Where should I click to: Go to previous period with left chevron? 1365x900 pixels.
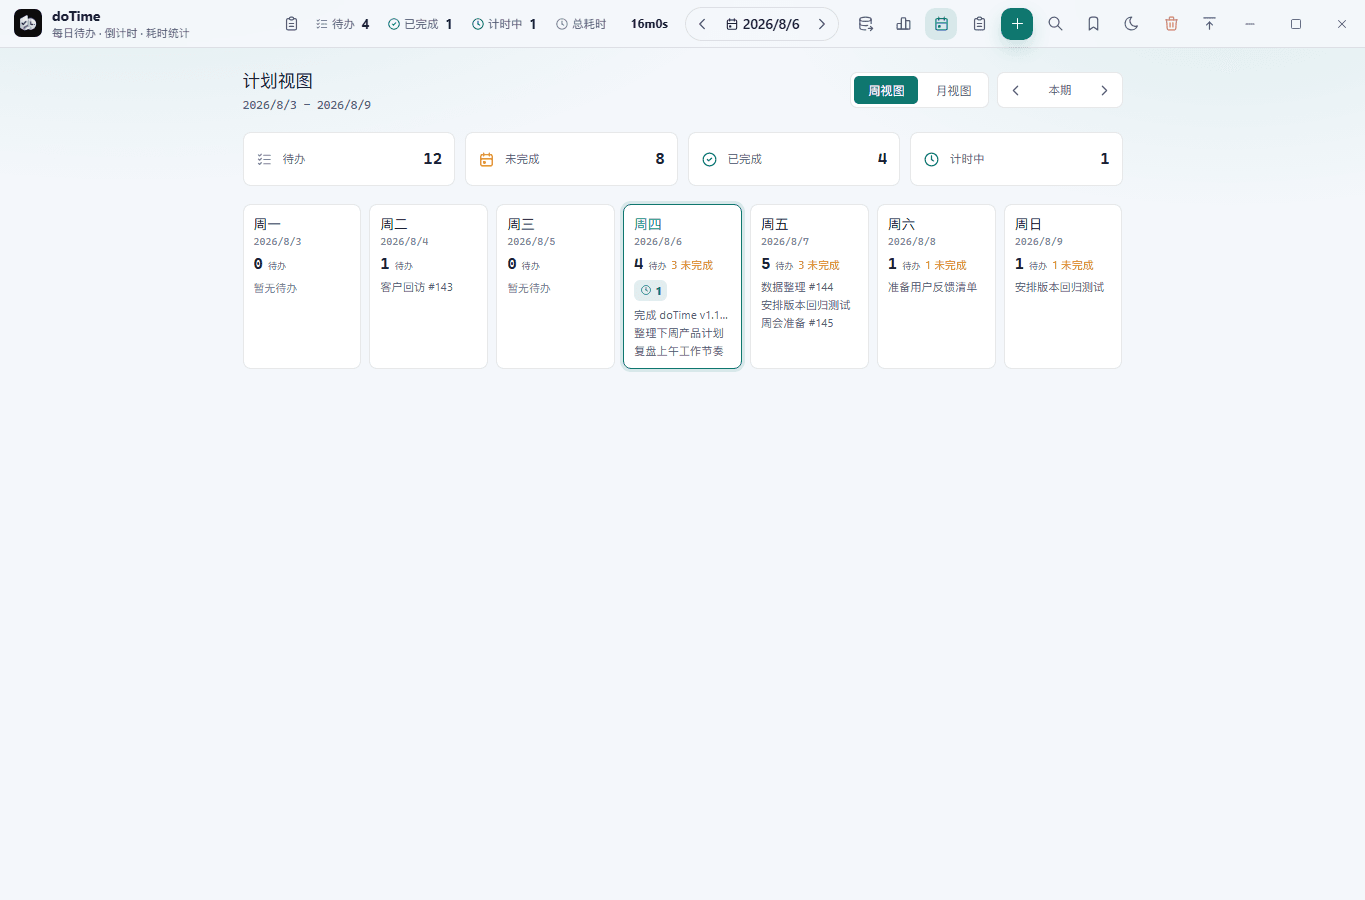1016,90
